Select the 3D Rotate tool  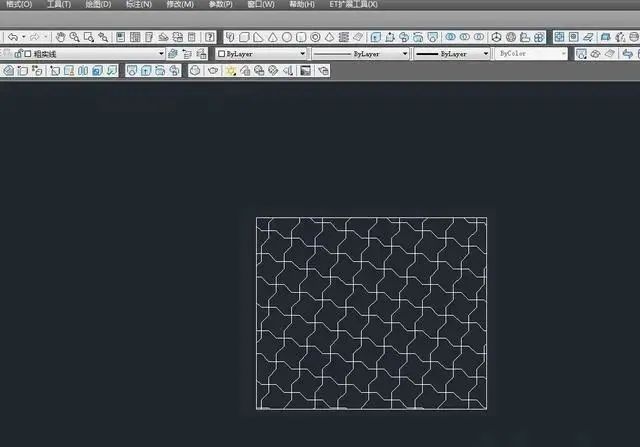511,37
